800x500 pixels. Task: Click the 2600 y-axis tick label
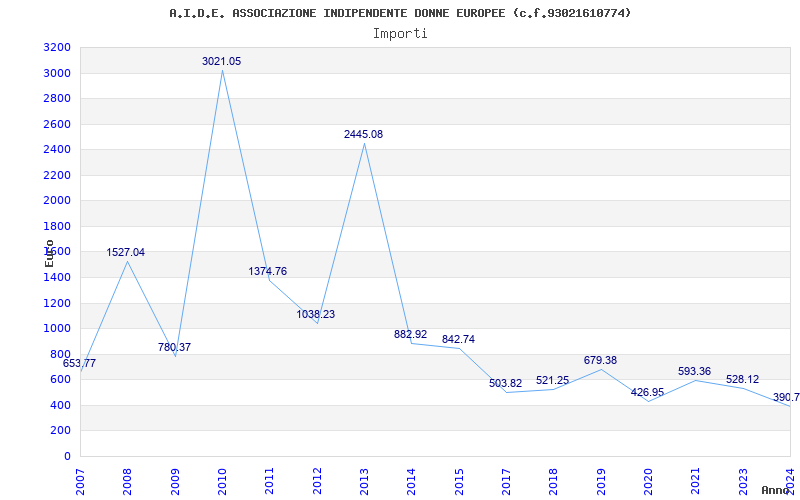[x=58, y=124]
